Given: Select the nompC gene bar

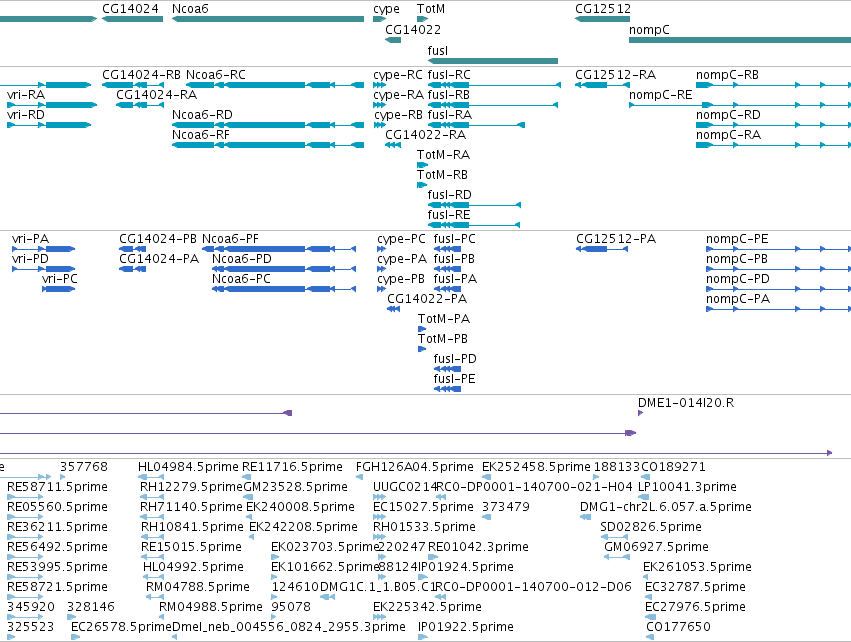Looking at the screenshot, I should click(740, 40).
